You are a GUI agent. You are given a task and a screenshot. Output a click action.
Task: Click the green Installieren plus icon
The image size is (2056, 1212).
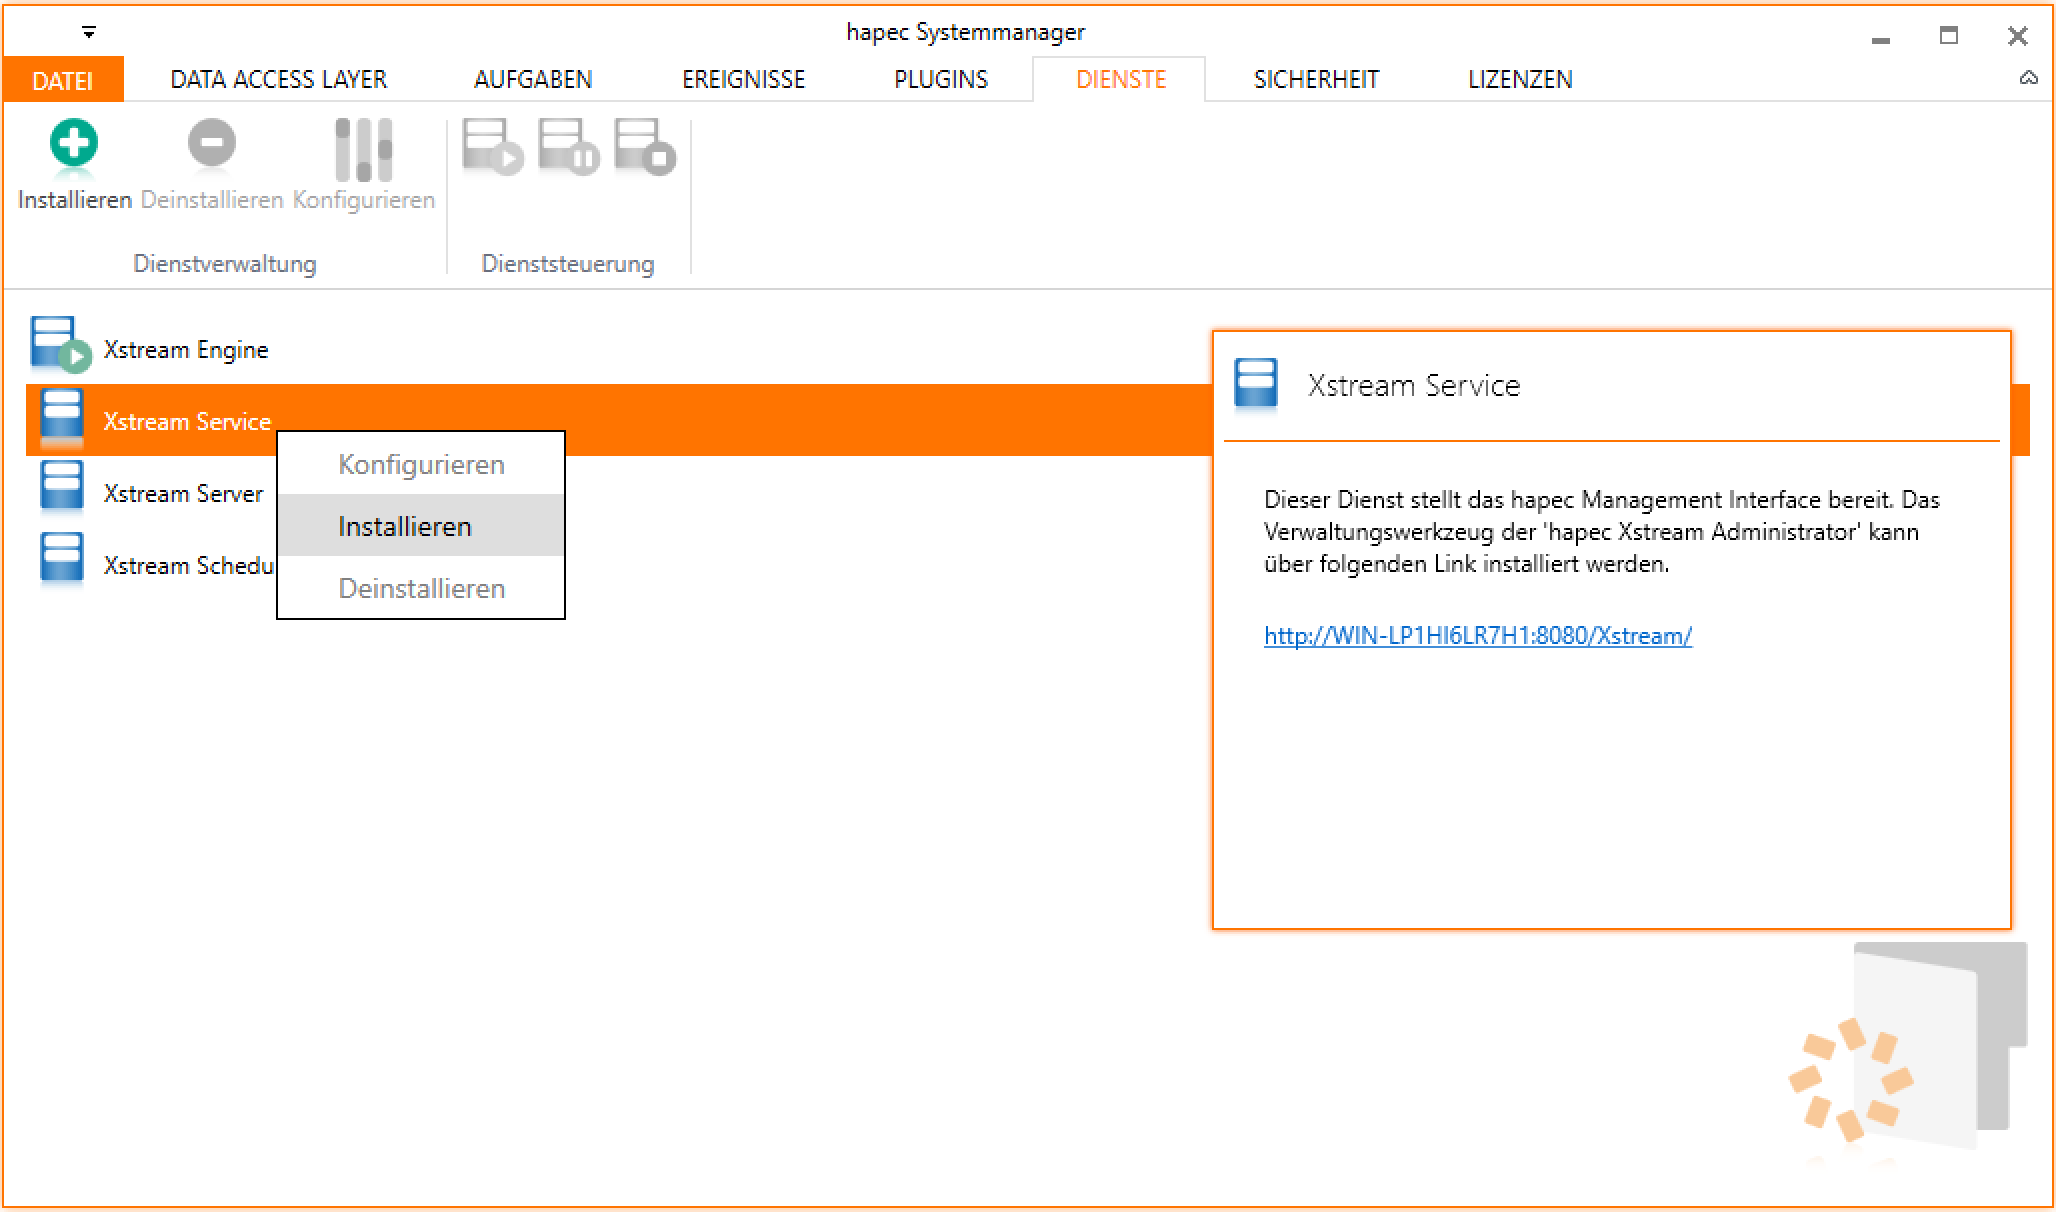pyautogui.click(x=74, y=144)
